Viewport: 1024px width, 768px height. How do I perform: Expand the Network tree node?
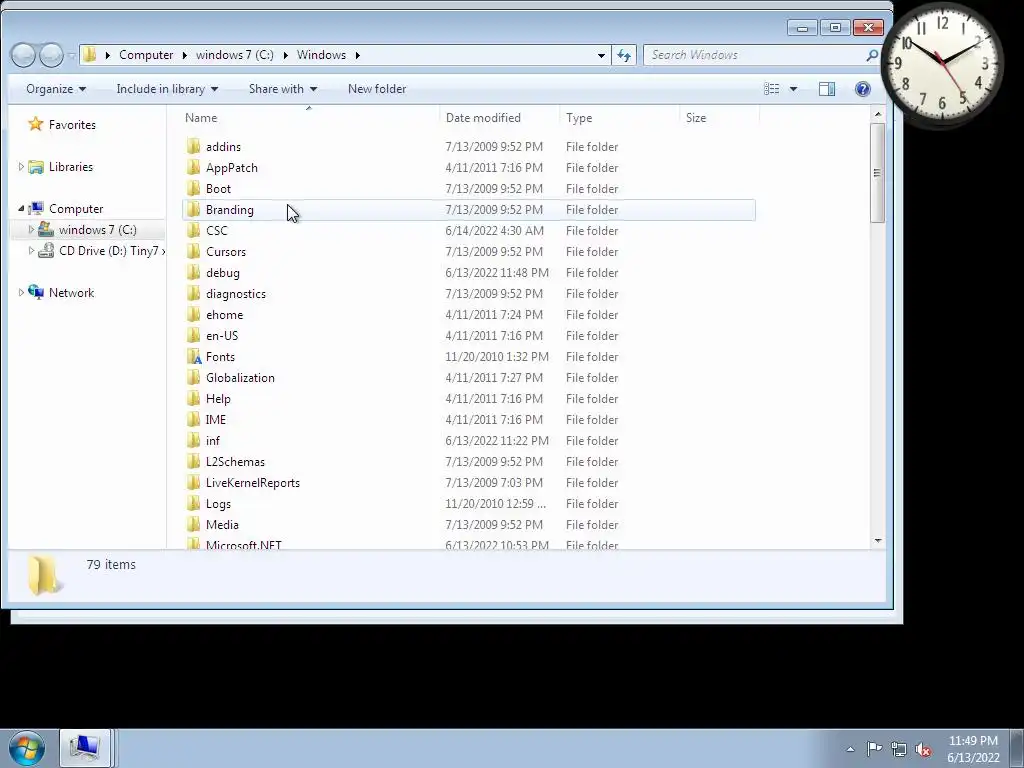[x=21, y=293]
